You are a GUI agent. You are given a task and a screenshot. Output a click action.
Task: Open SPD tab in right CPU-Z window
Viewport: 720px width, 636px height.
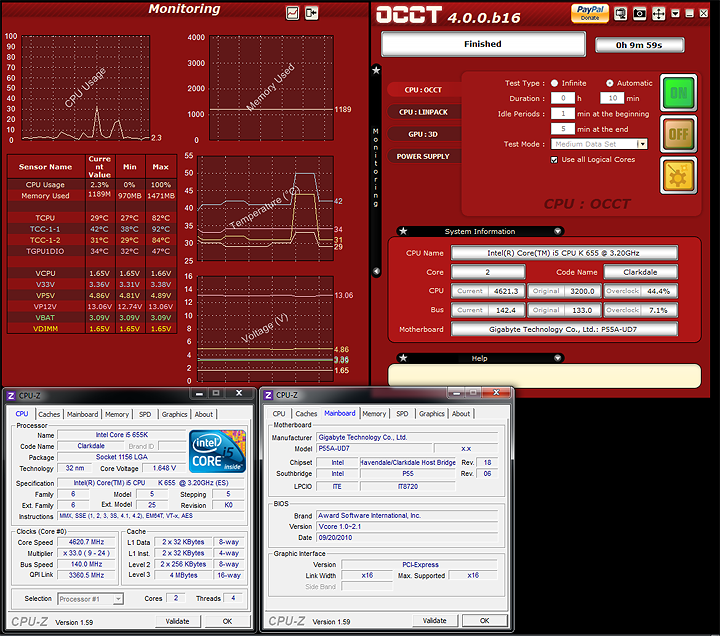(402, 414)
